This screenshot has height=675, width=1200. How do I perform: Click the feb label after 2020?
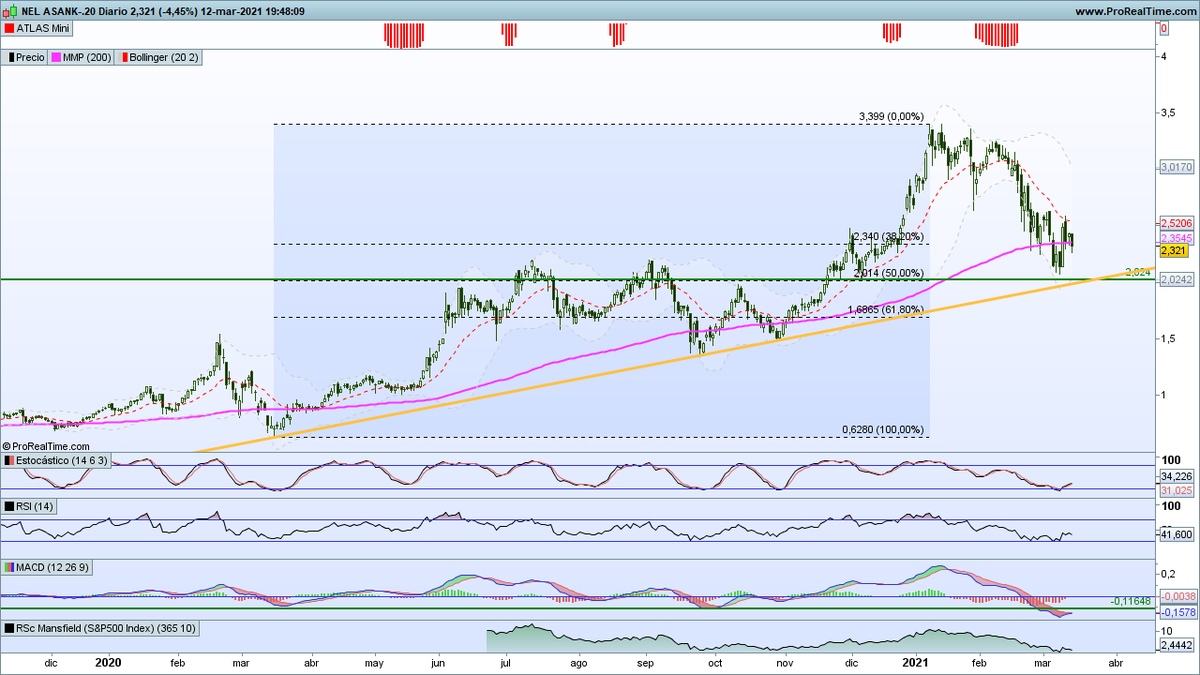coord(177,663)
